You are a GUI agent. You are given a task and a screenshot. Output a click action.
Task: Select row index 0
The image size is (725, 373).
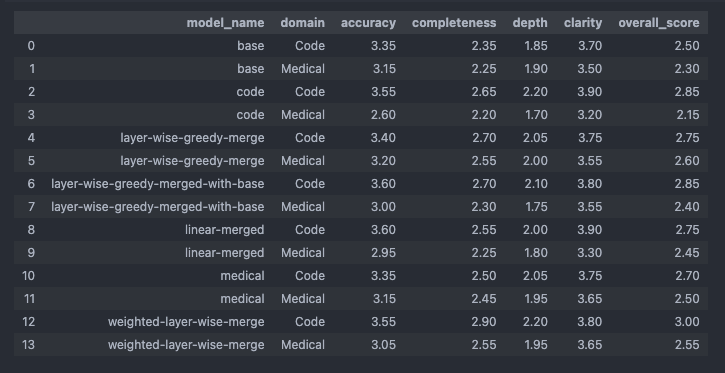31,46
